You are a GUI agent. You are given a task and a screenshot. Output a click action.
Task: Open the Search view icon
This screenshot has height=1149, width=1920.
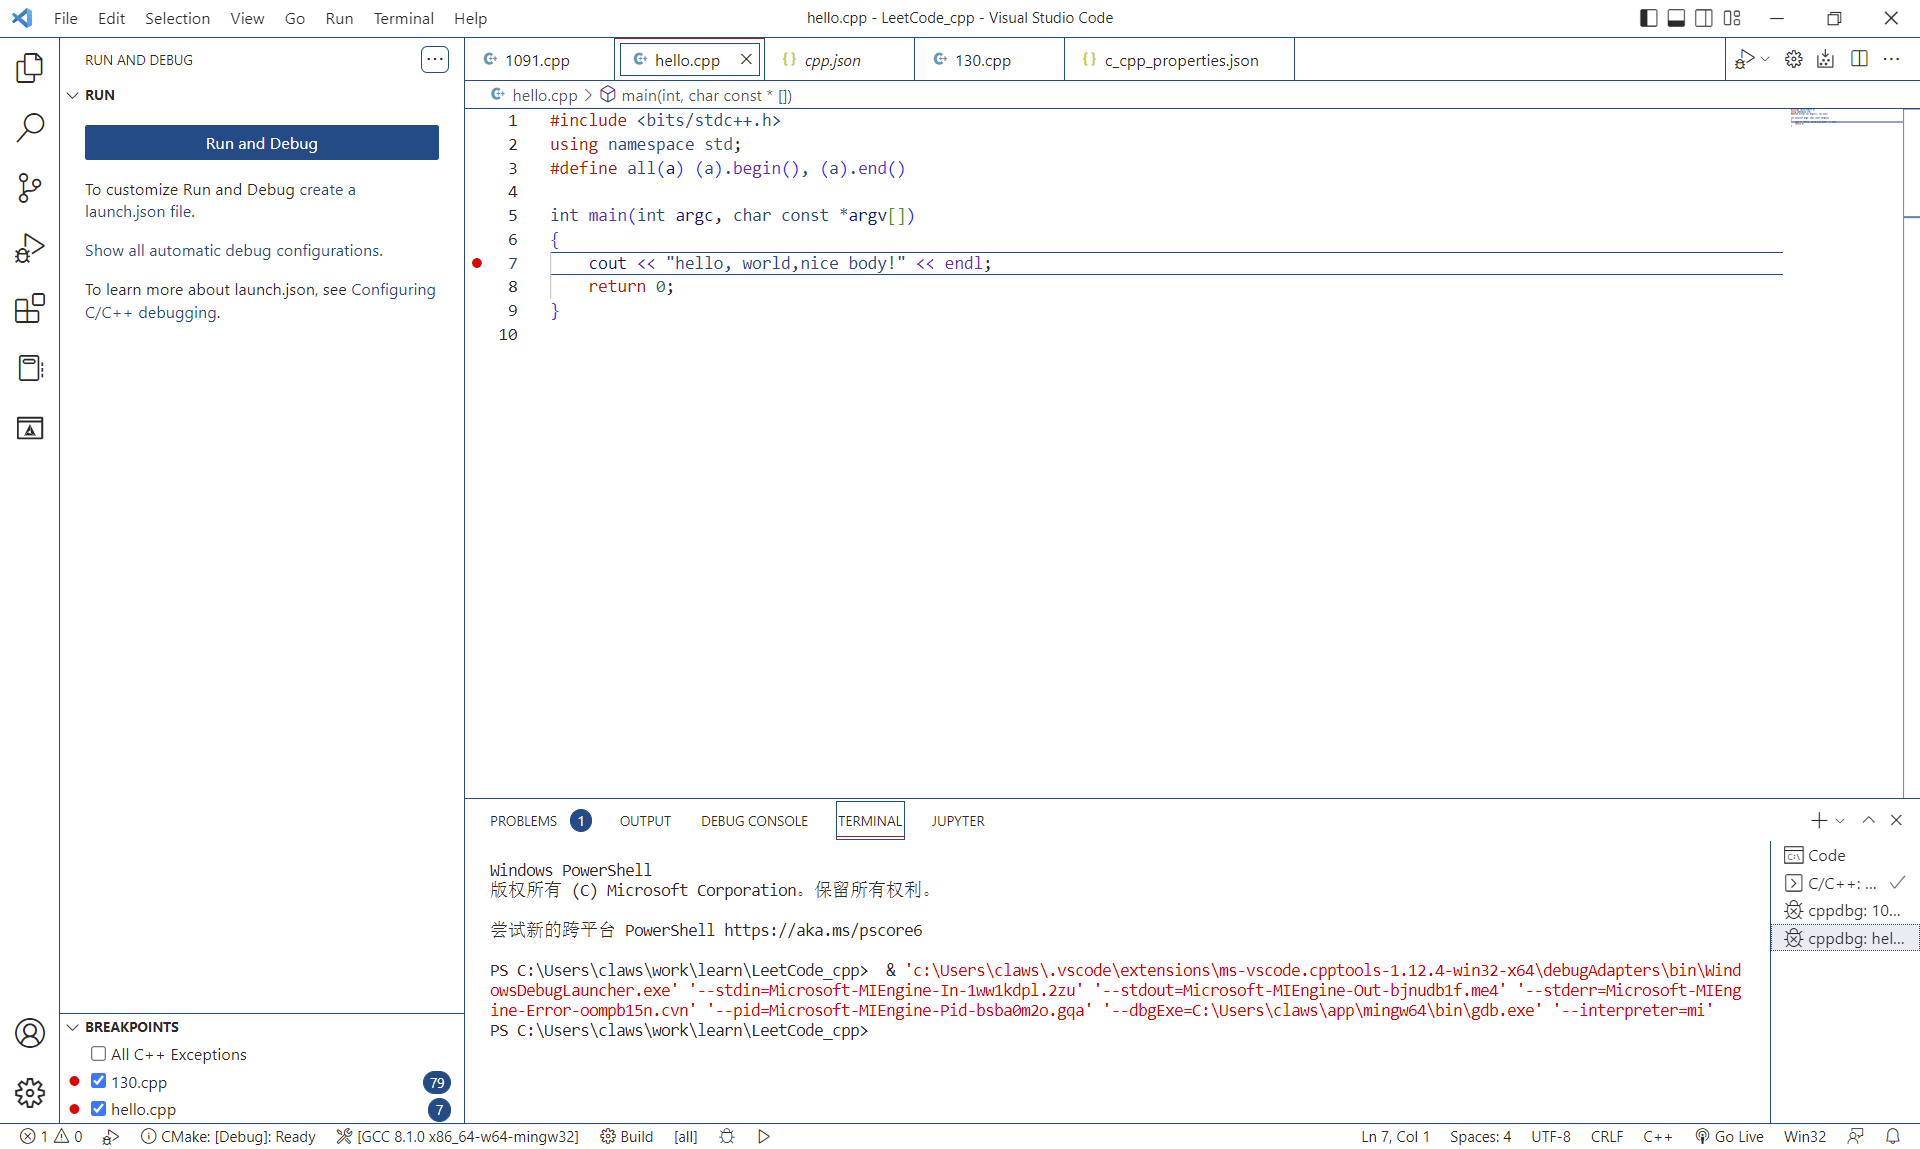30,128
